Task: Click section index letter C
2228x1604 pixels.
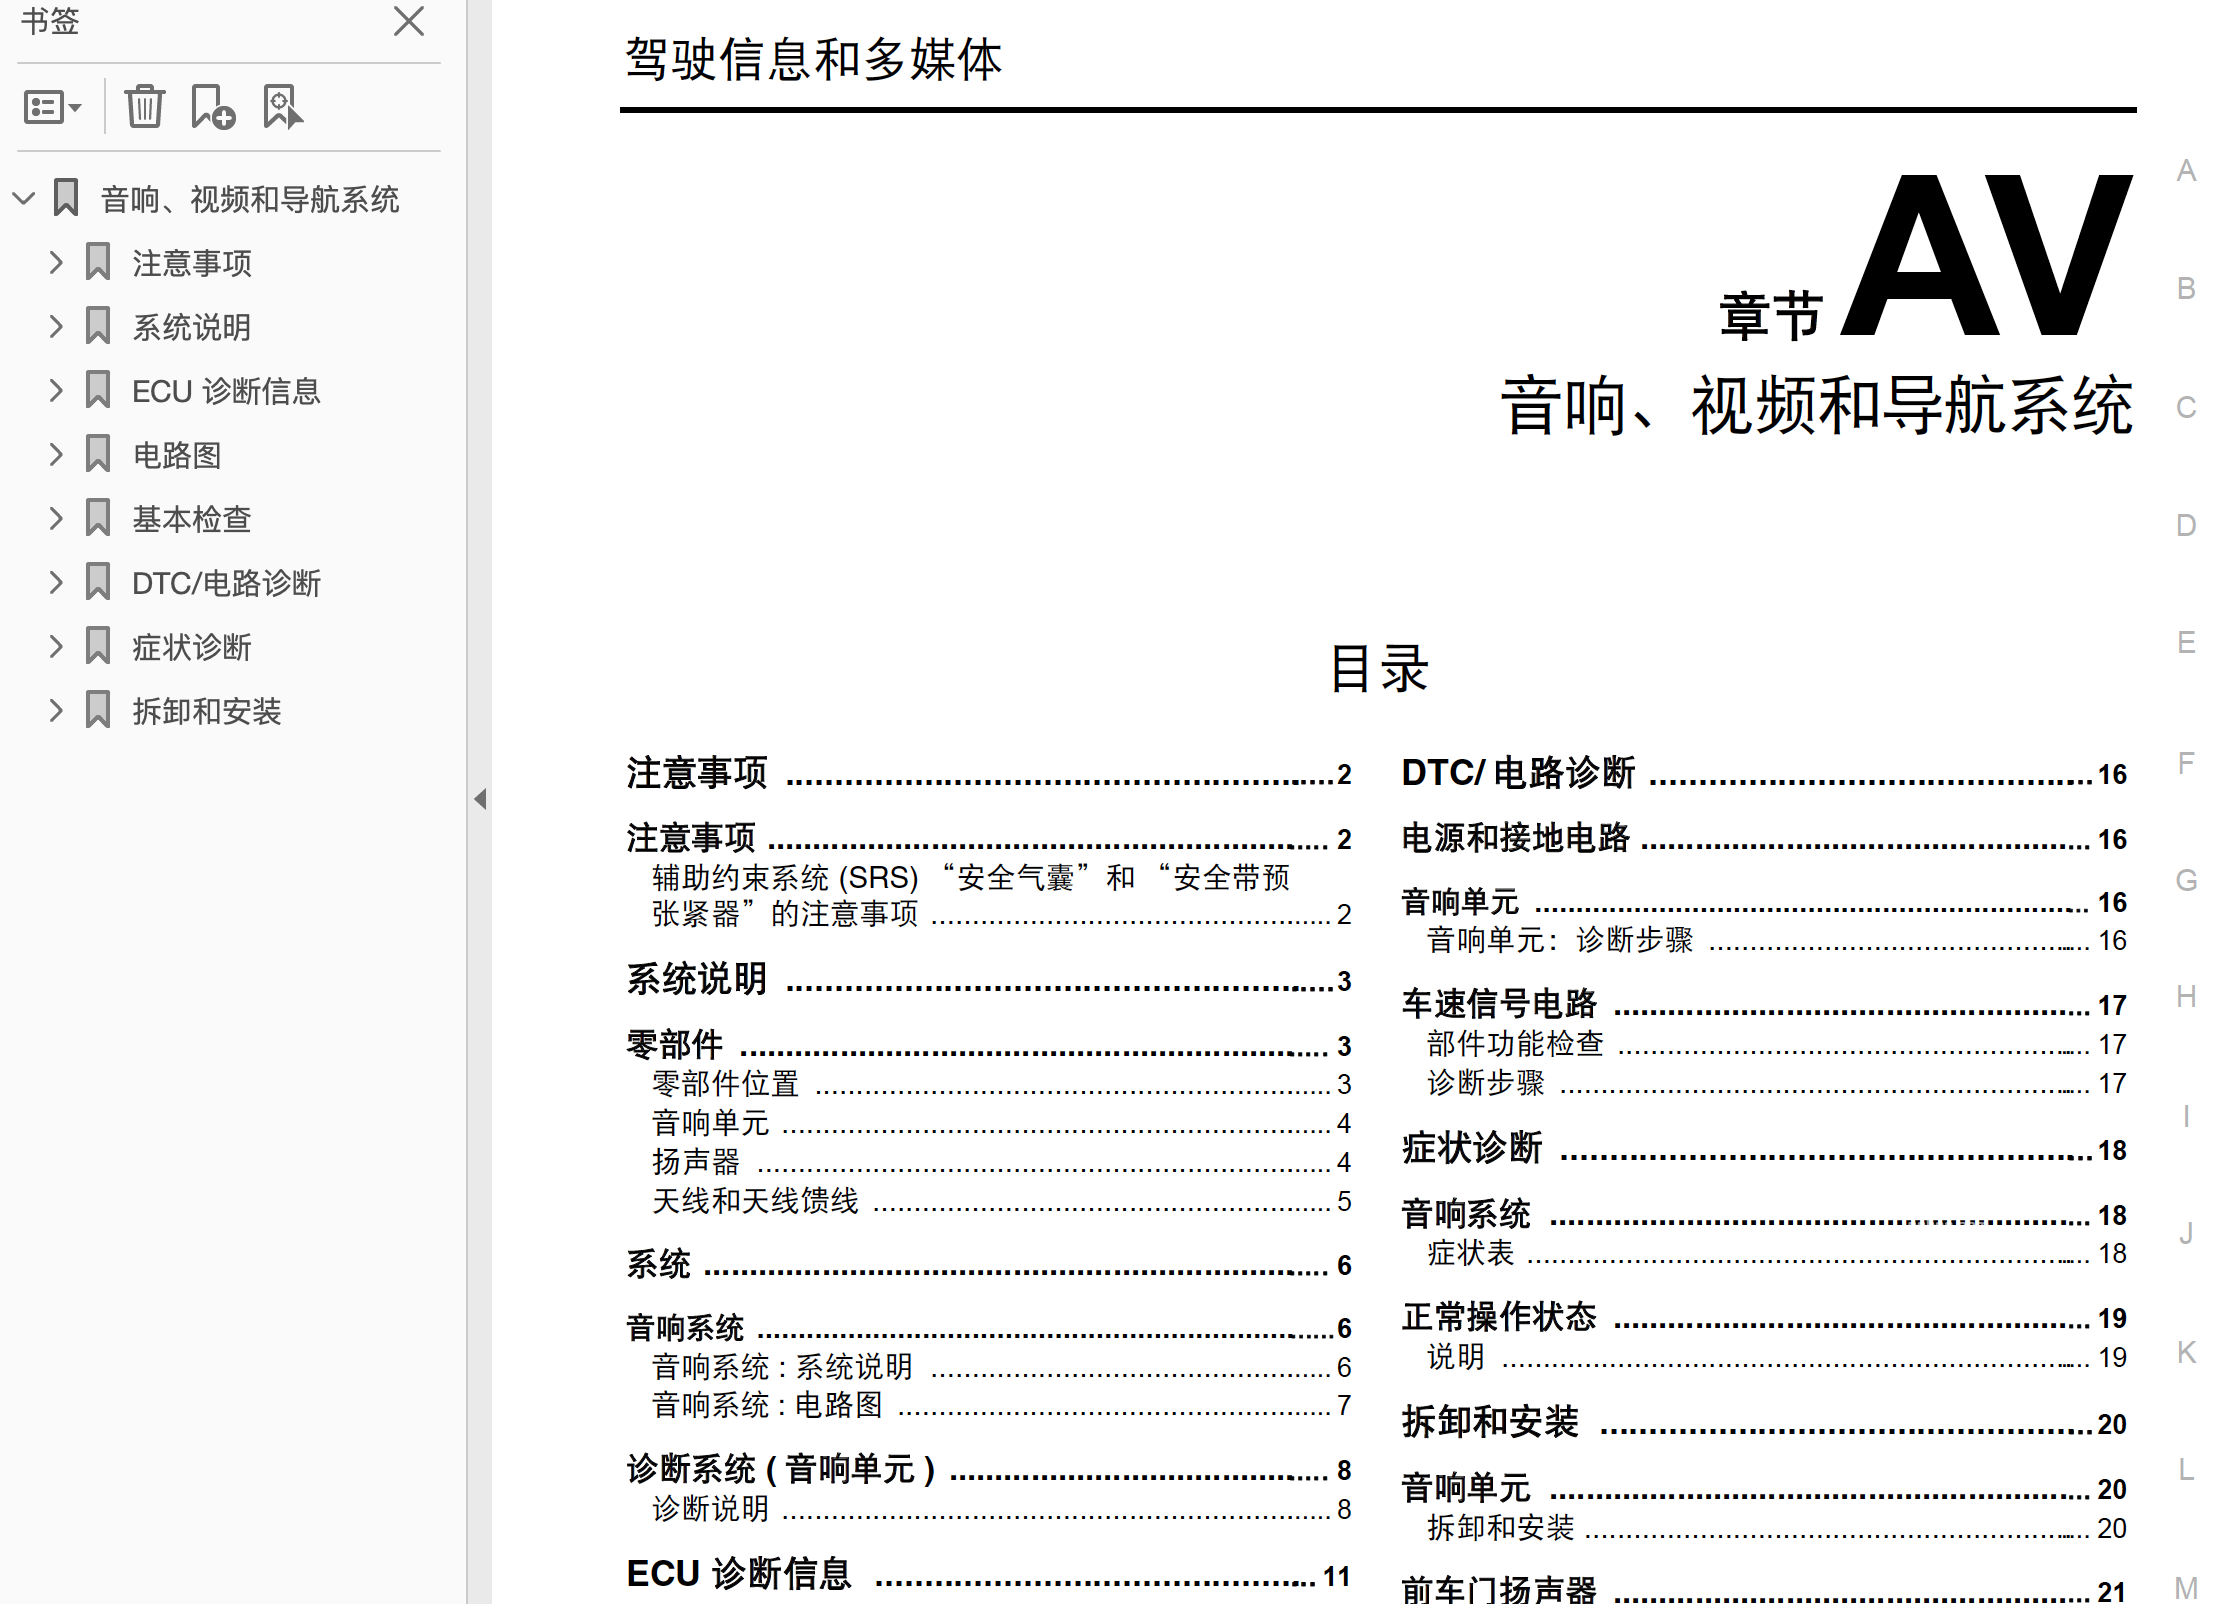Action: point(2187,408)
